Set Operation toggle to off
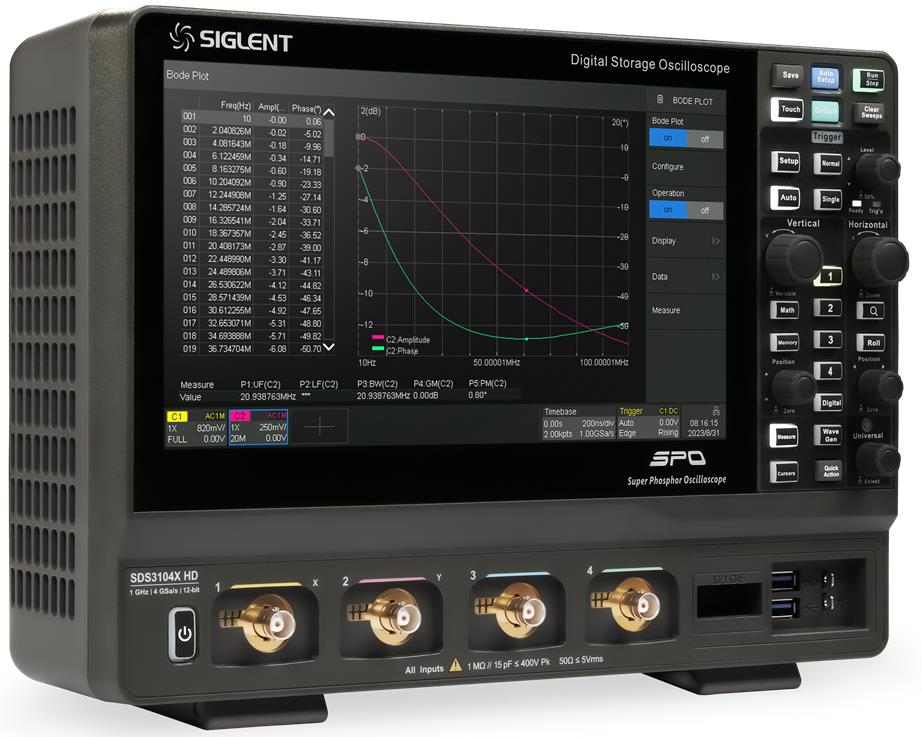 click(x=705, y=210)
